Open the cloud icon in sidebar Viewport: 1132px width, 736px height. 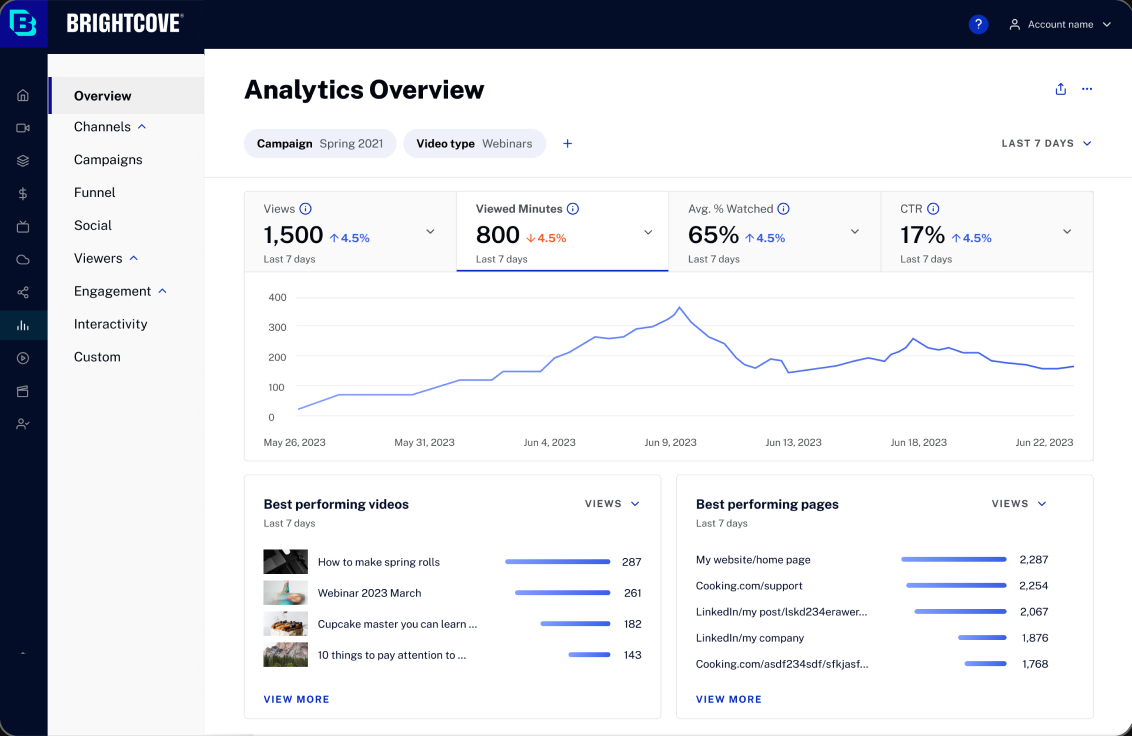23,259
